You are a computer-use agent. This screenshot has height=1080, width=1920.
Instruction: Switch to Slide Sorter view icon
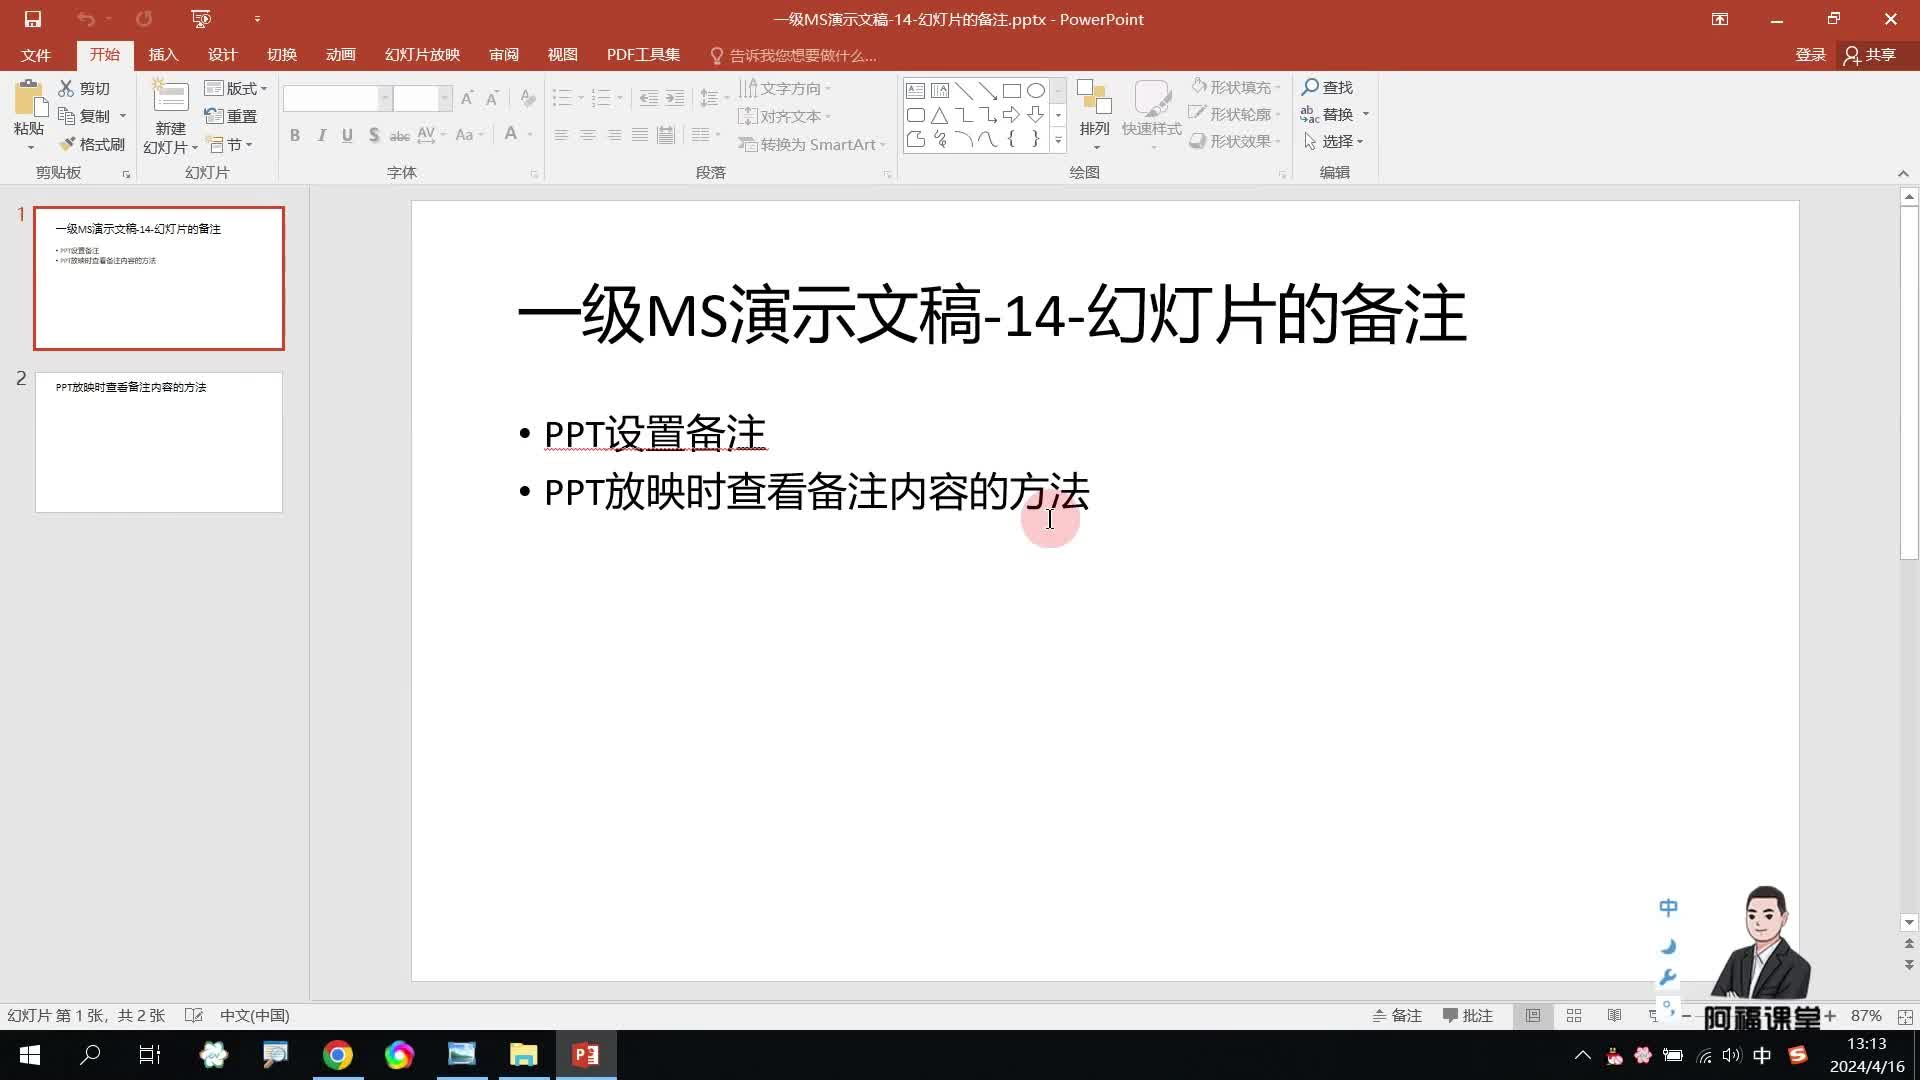(x=1574, y=1016)
